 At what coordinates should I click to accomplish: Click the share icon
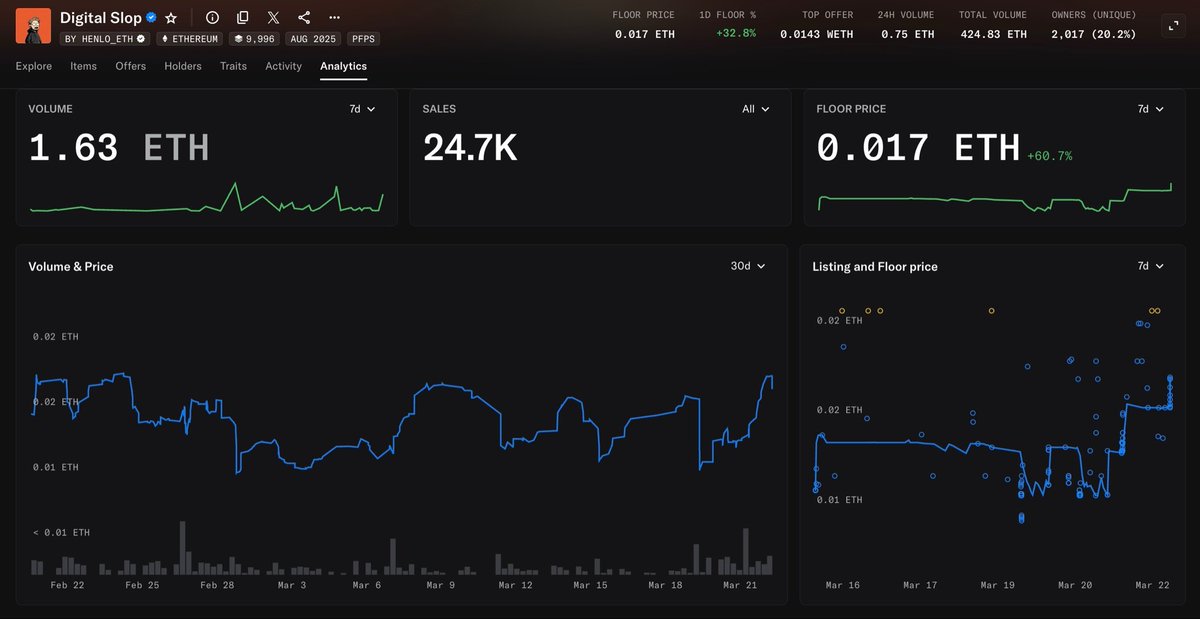click(x=304, y=18)
